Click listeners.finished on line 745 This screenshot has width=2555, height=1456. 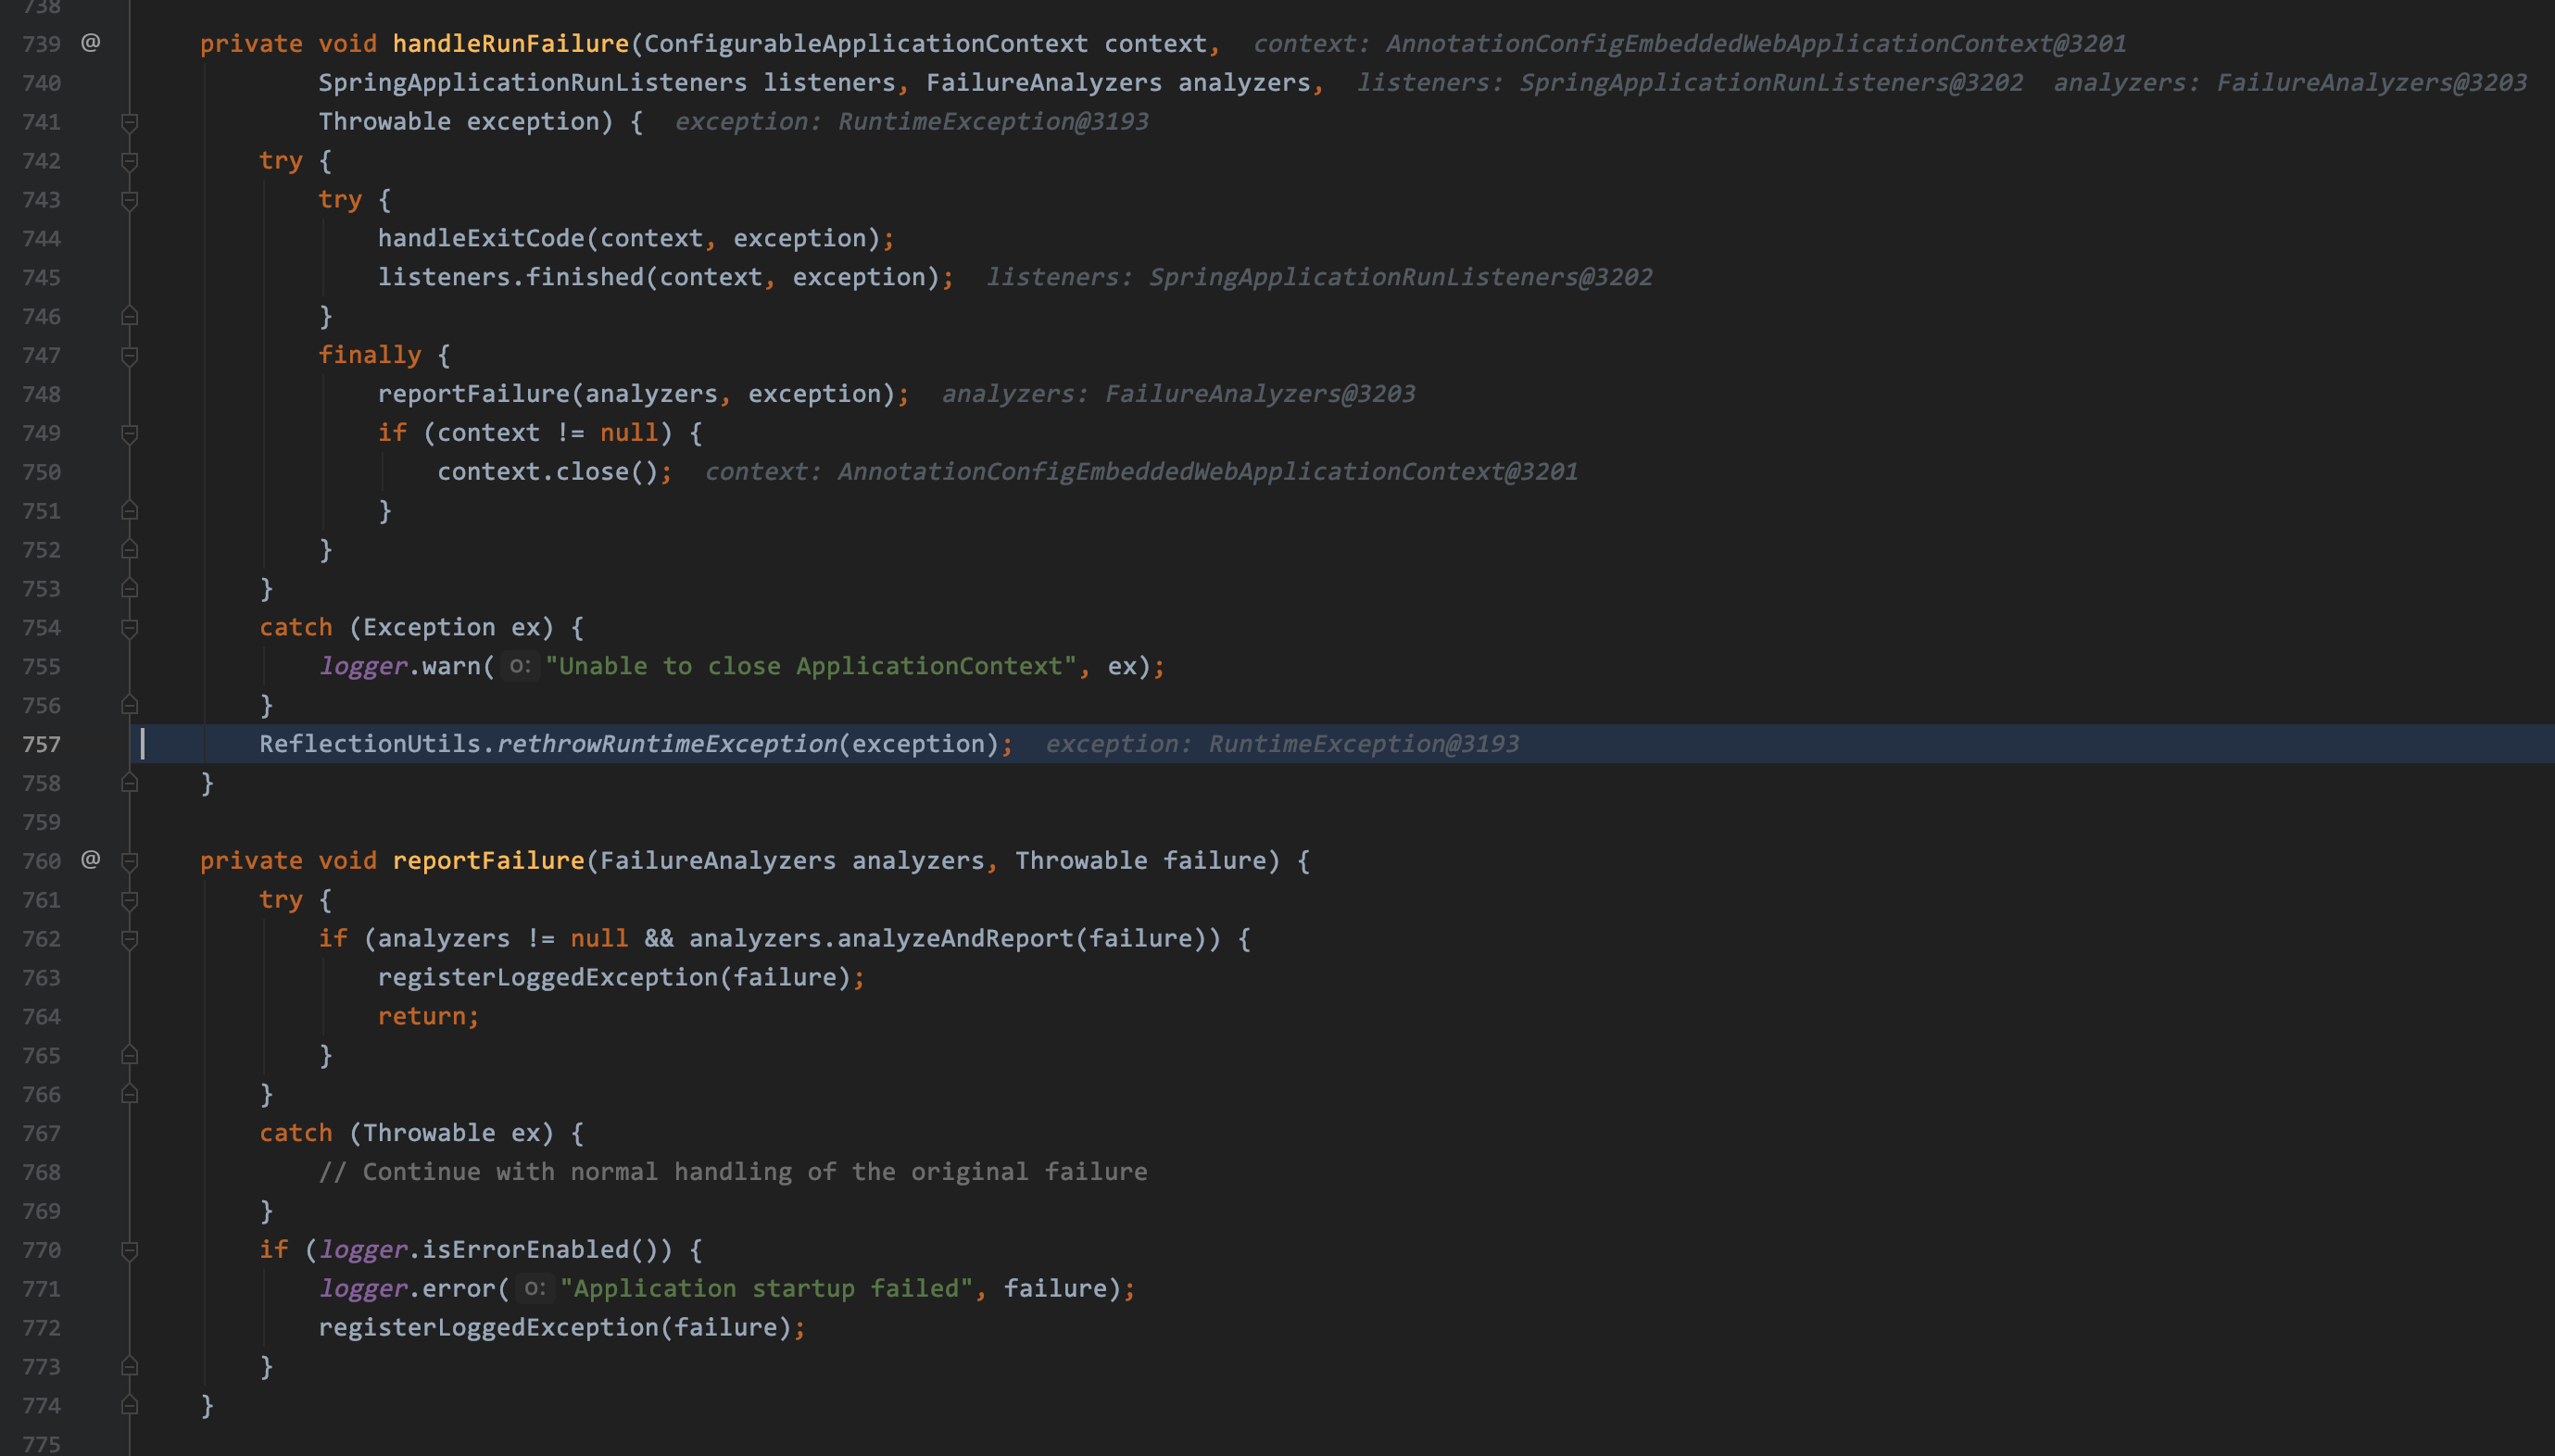pyautogui.click(x=510, y=277)
